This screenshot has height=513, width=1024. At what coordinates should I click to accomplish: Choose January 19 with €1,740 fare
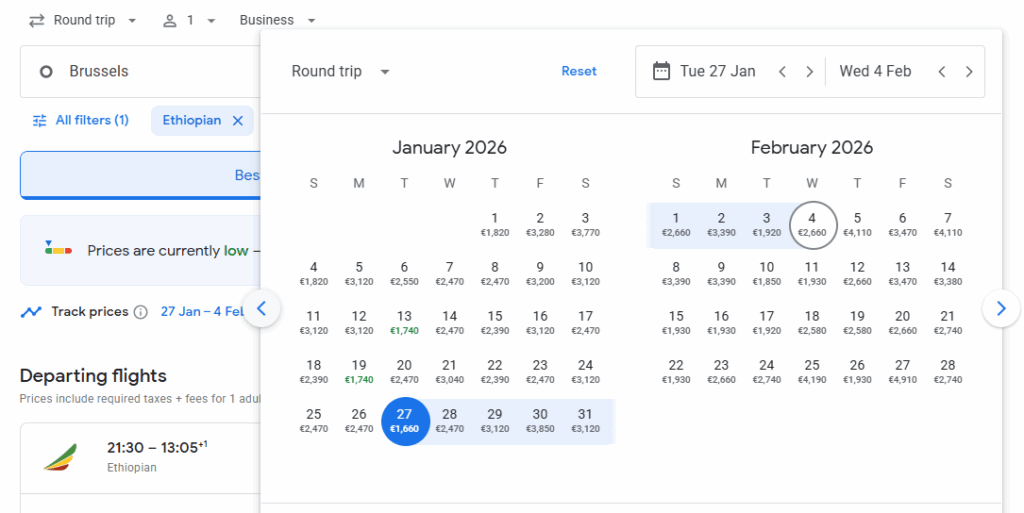pyautogui.click(x=359, y=372)
